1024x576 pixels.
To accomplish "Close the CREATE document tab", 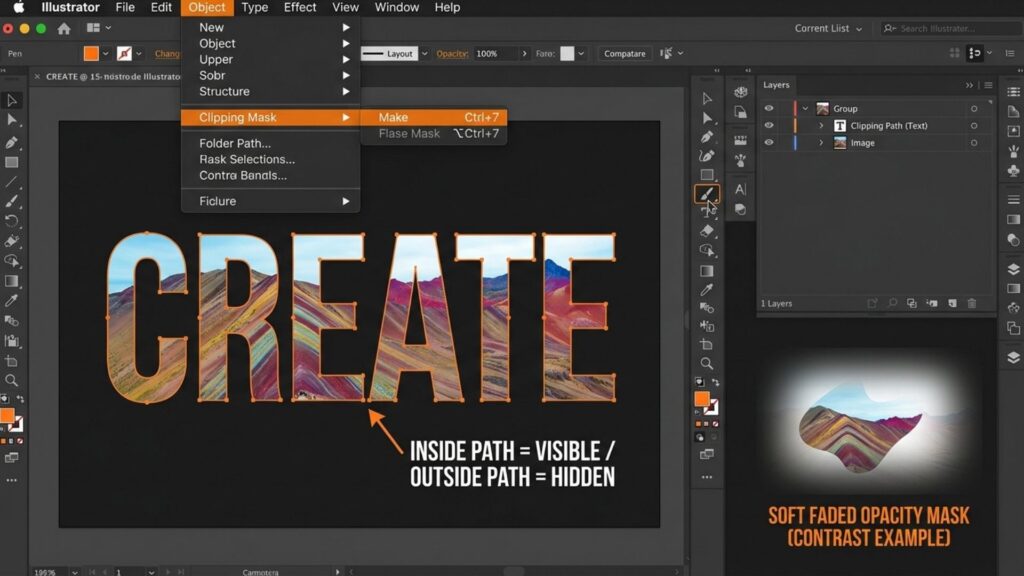I will pyautogui.click(x=37, y=76).
